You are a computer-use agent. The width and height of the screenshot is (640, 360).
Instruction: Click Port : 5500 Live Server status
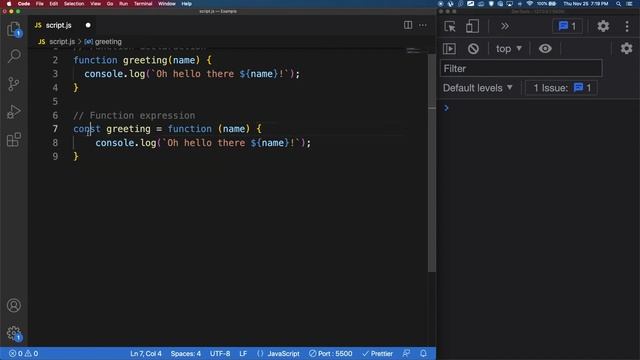pos(331,353)
